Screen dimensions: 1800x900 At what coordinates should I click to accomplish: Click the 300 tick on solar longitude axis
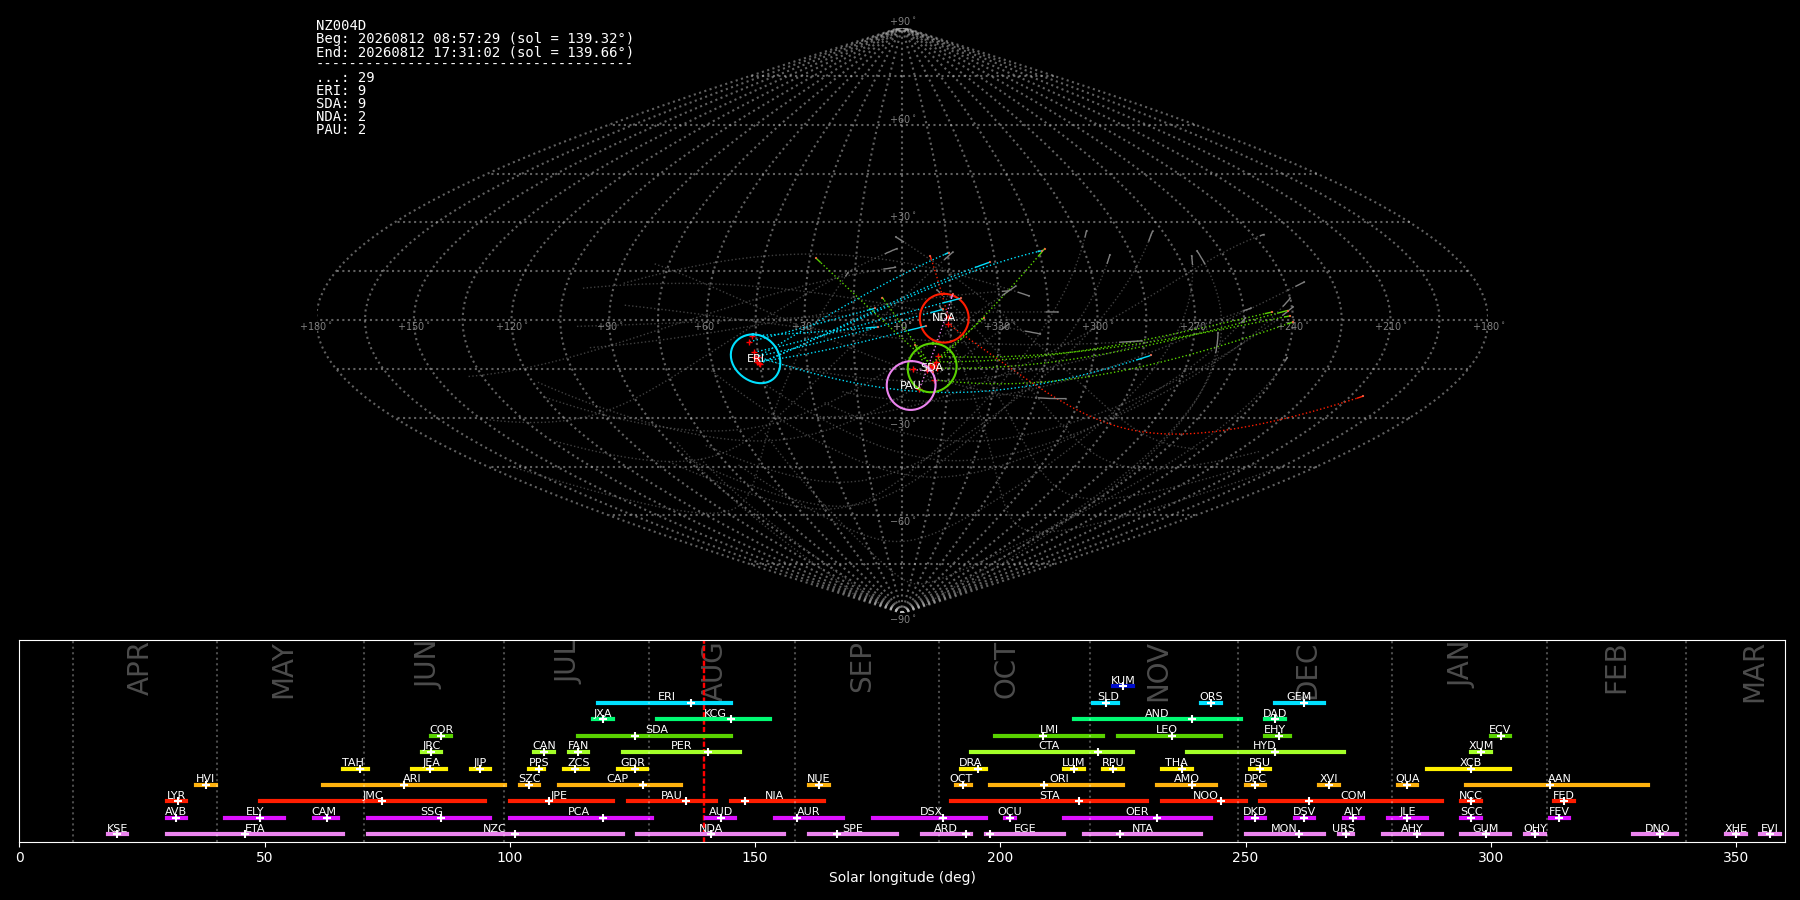pos(1490,857)
